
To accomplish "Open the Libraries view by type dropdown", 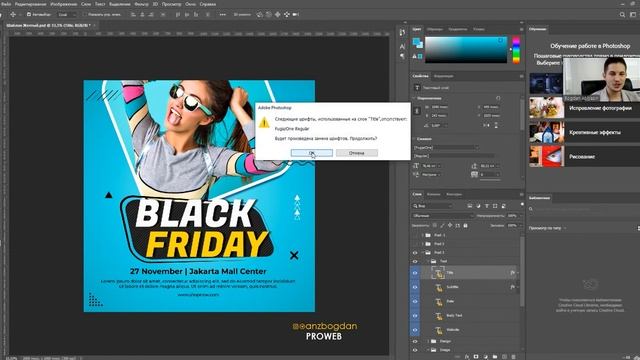I will (x=547, y=228).
